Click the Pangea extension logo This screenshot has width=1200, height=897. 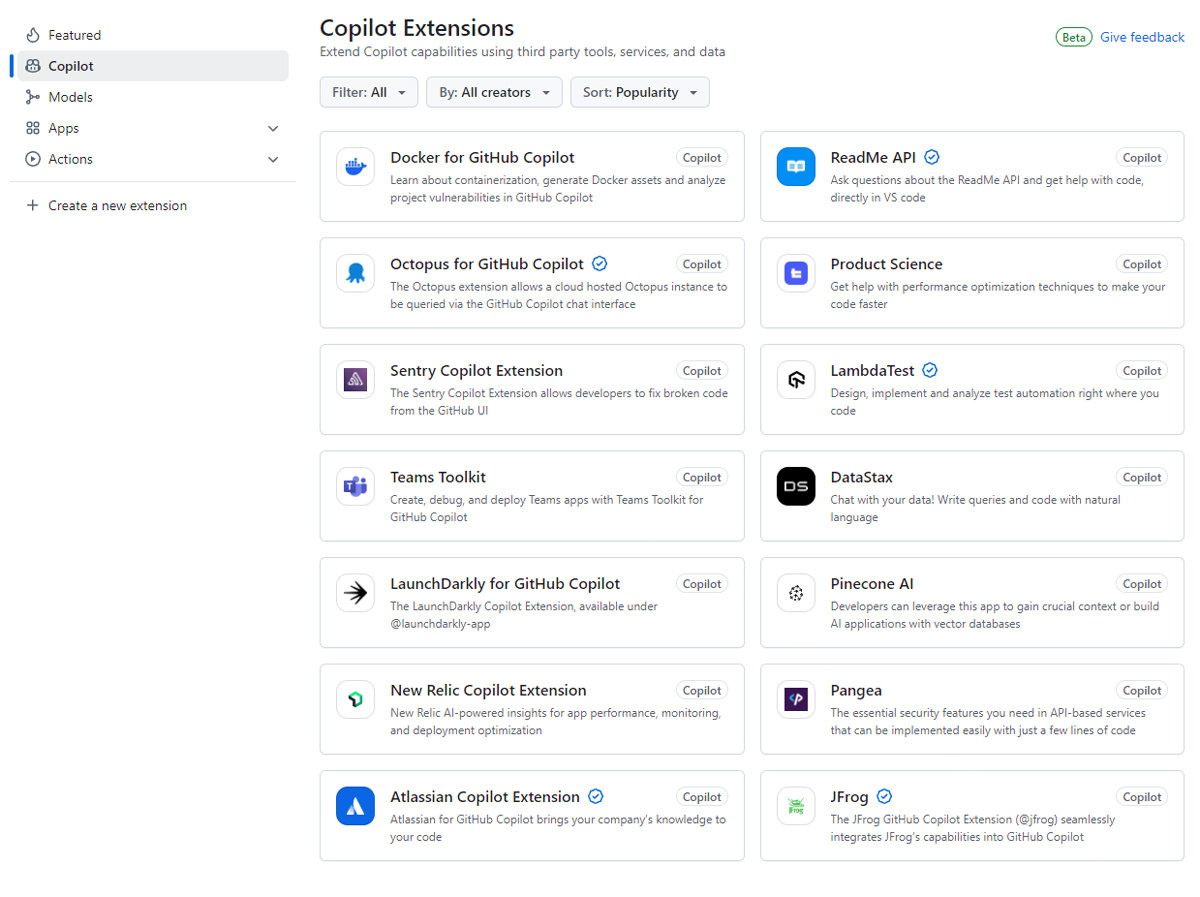tap(795, 699)
